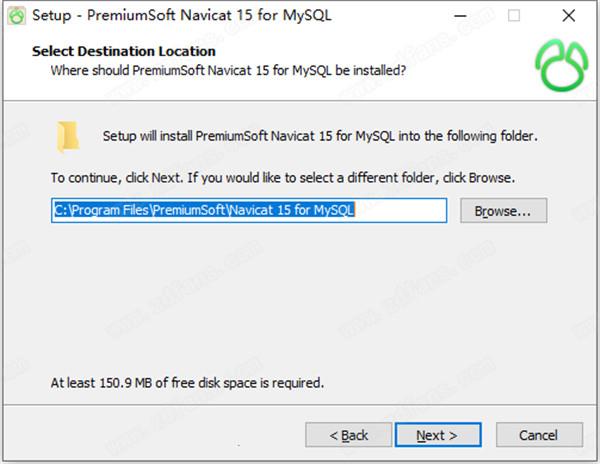
Task: Click the yellow folder icon
Action: (68, 137)
